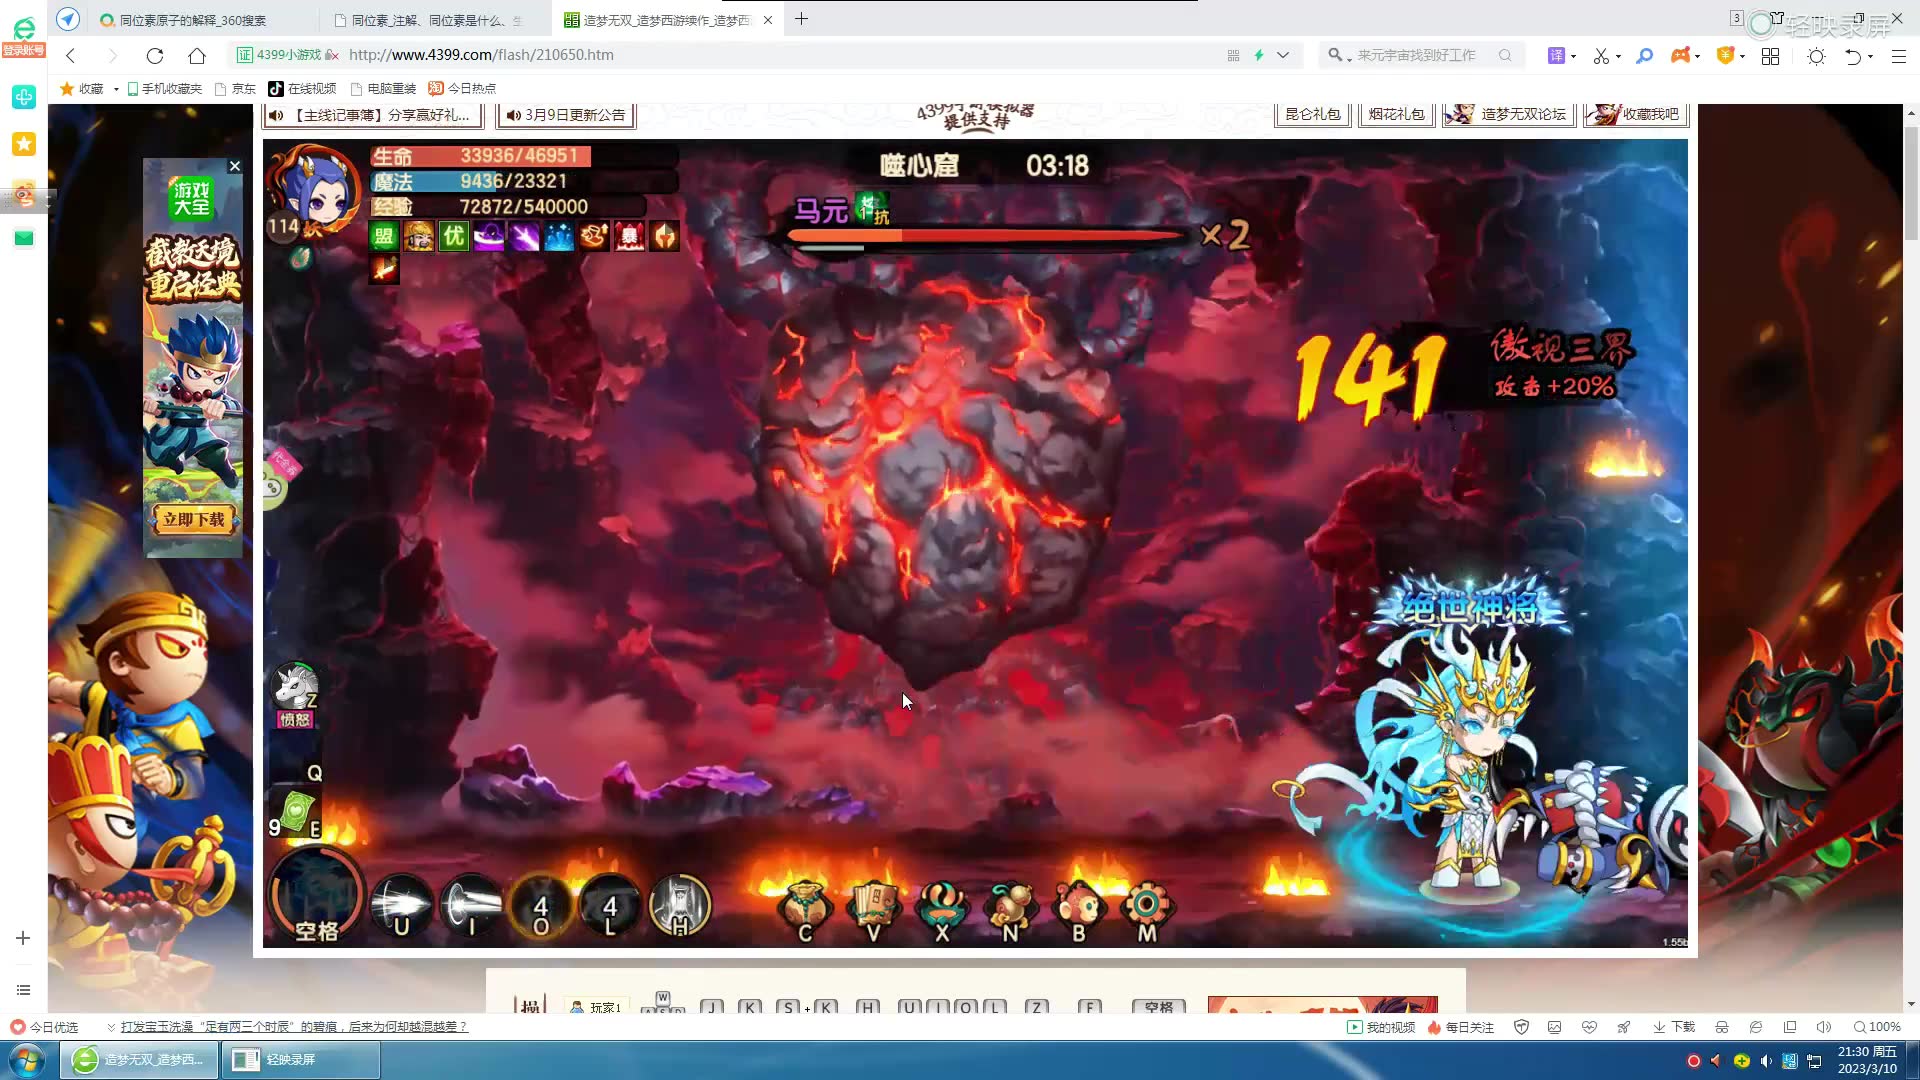Open the V cards icon

(874, 911)
